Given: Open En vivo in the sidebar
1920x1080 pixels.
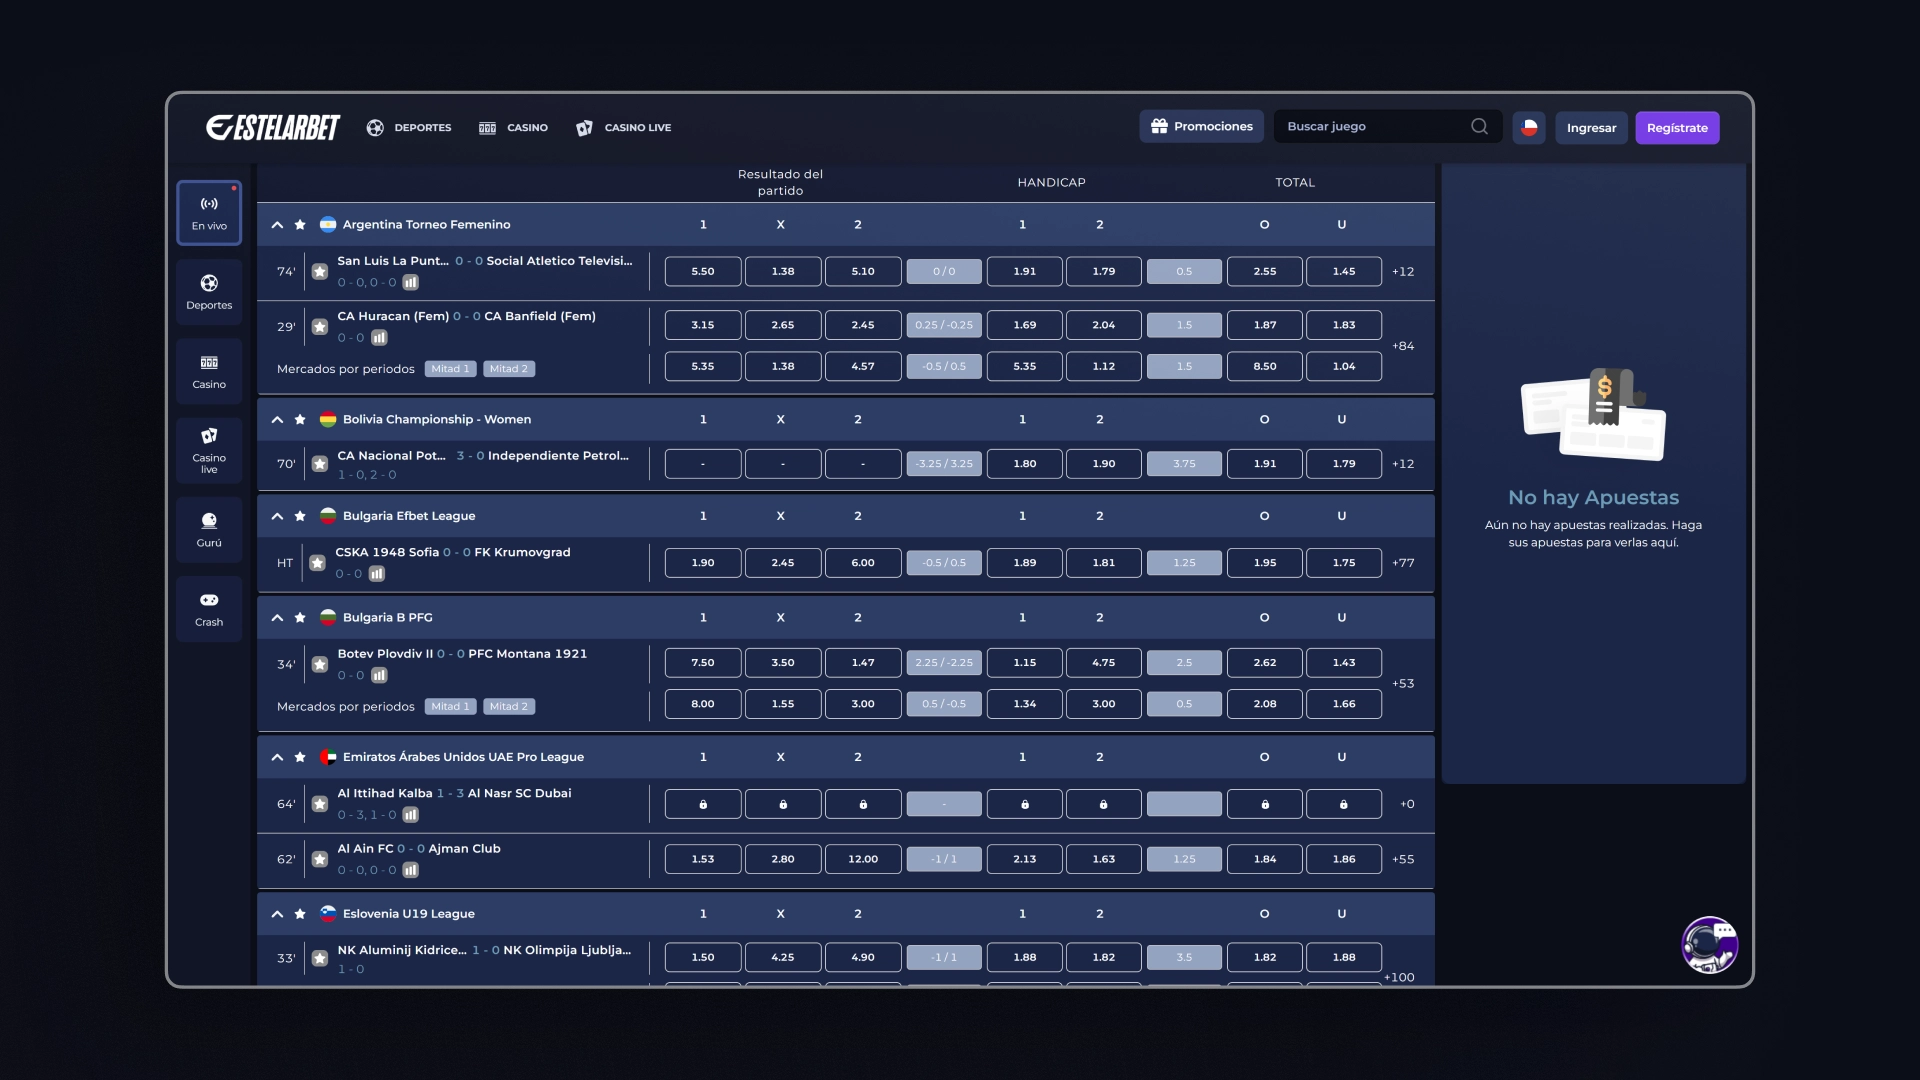Looking at the screenshot, I should [209, 213].
